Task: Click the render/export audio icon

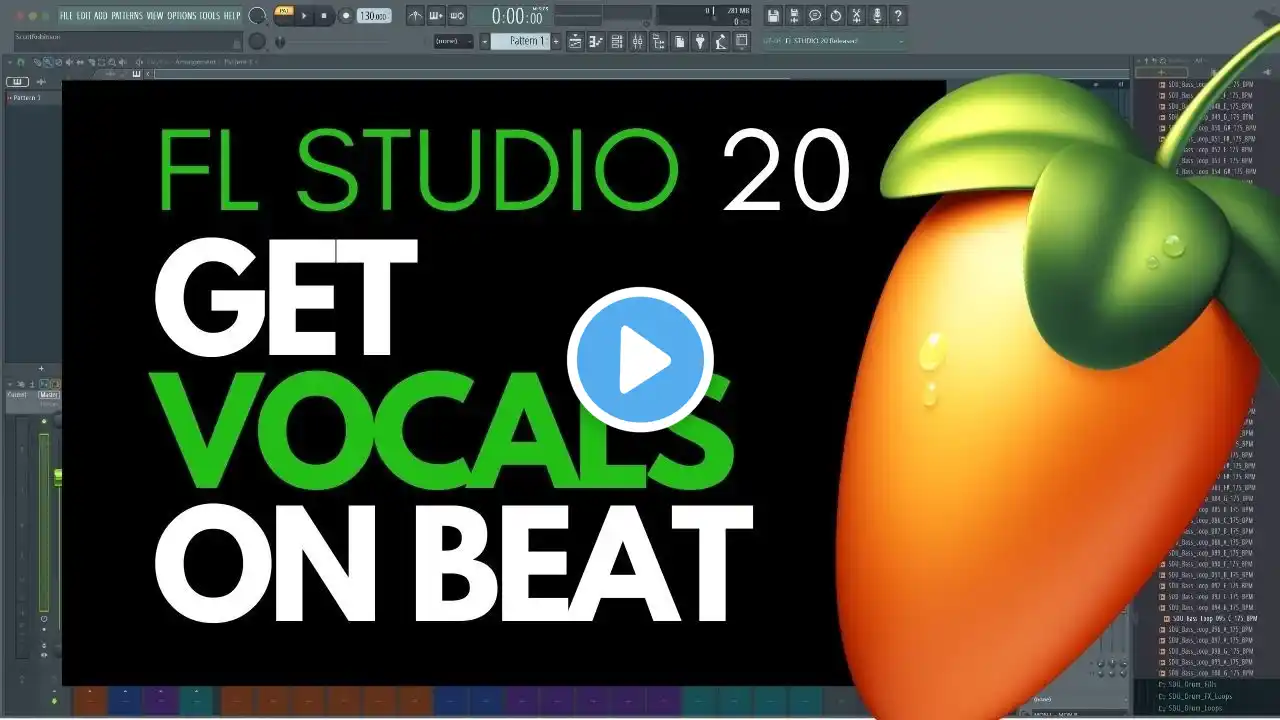Action: (794, 16)
